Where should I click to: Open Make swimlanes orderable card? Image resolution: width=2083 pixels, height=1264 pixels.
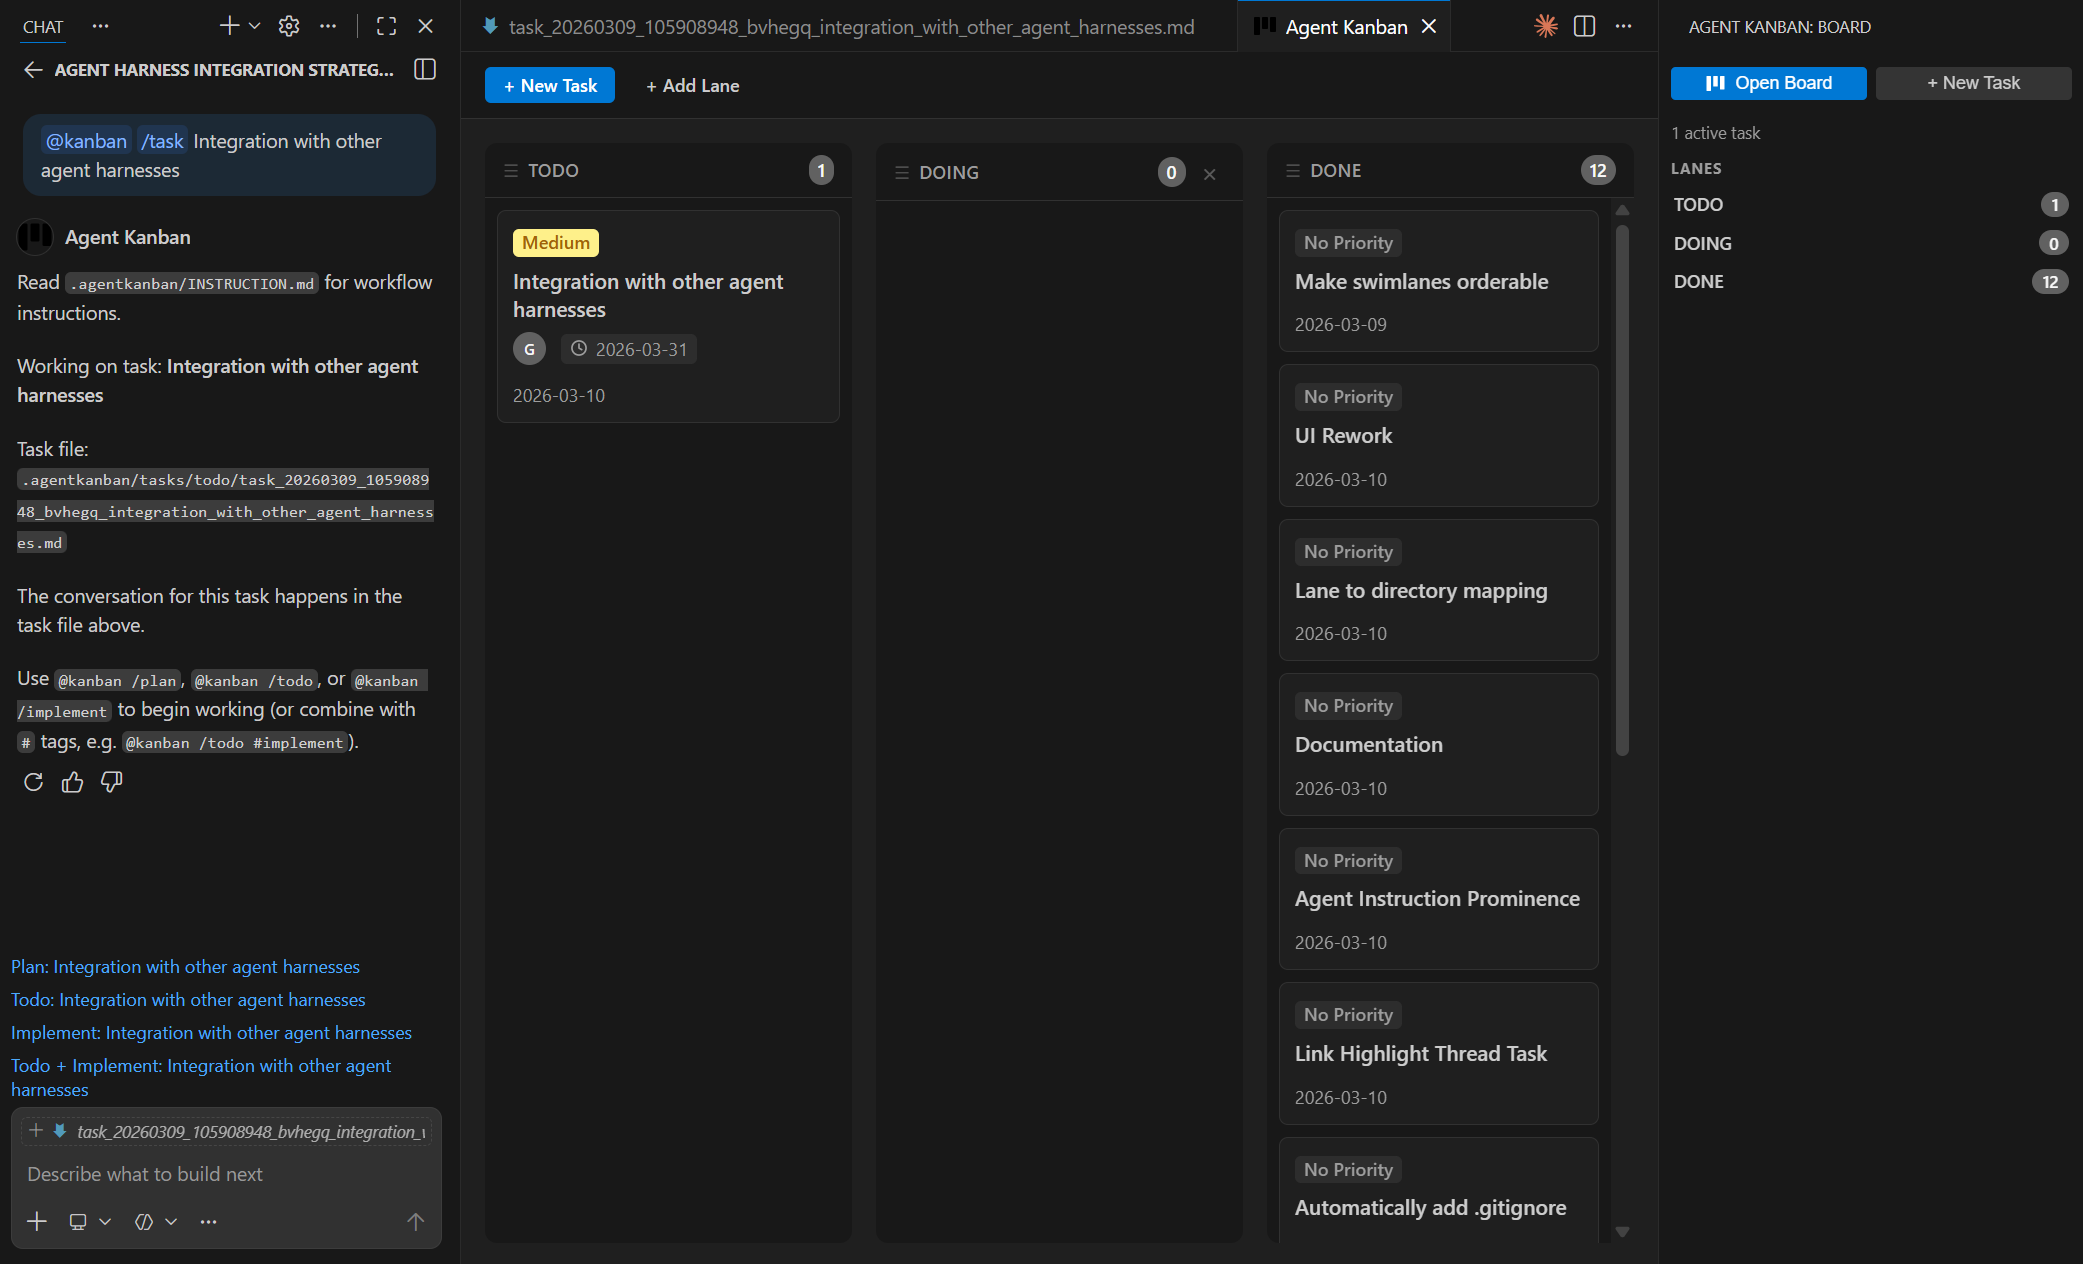click(1438, 281)
